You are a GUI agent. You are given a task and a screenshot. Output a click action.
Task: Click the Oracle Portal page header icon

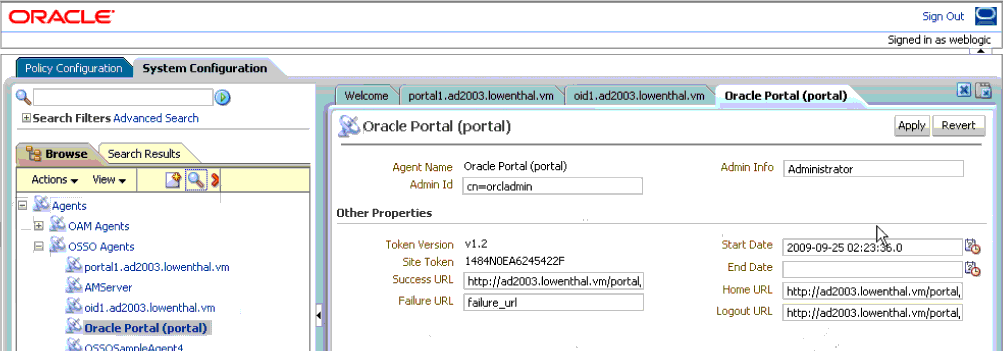350,126
